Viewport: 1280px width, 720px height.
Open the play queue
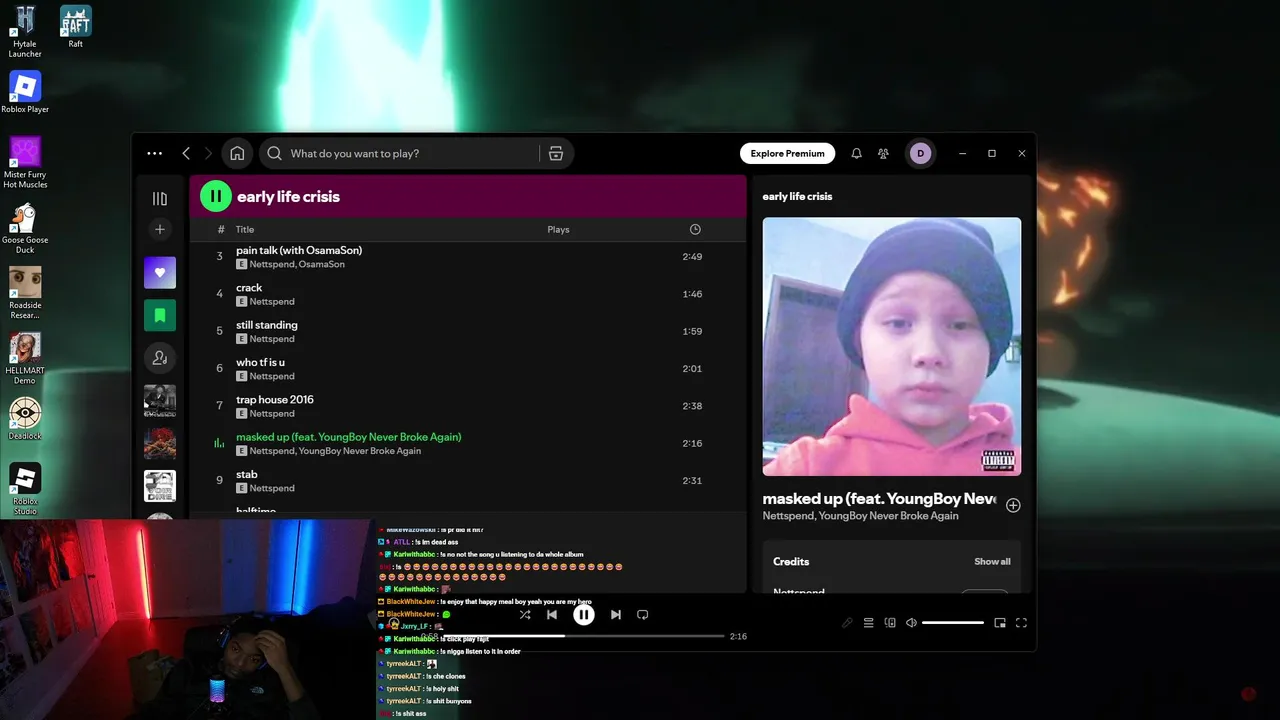coord(868,623)
